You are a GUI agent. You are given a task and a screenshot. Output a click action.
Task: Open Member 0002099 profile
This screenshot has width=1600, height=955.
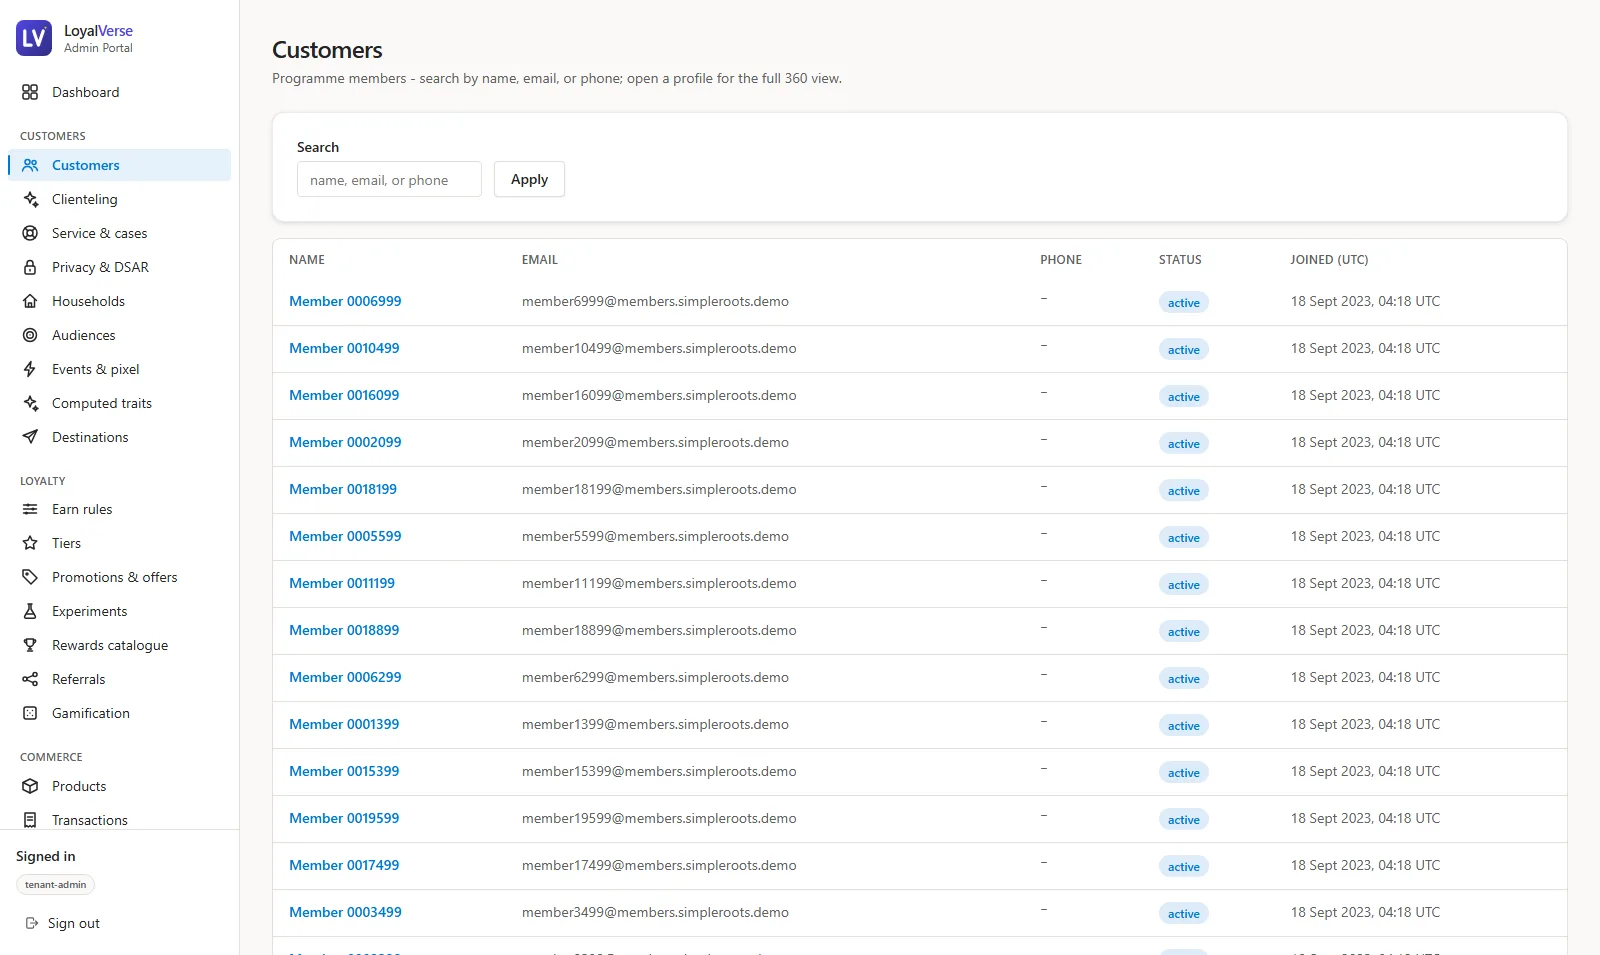[345, 442]
